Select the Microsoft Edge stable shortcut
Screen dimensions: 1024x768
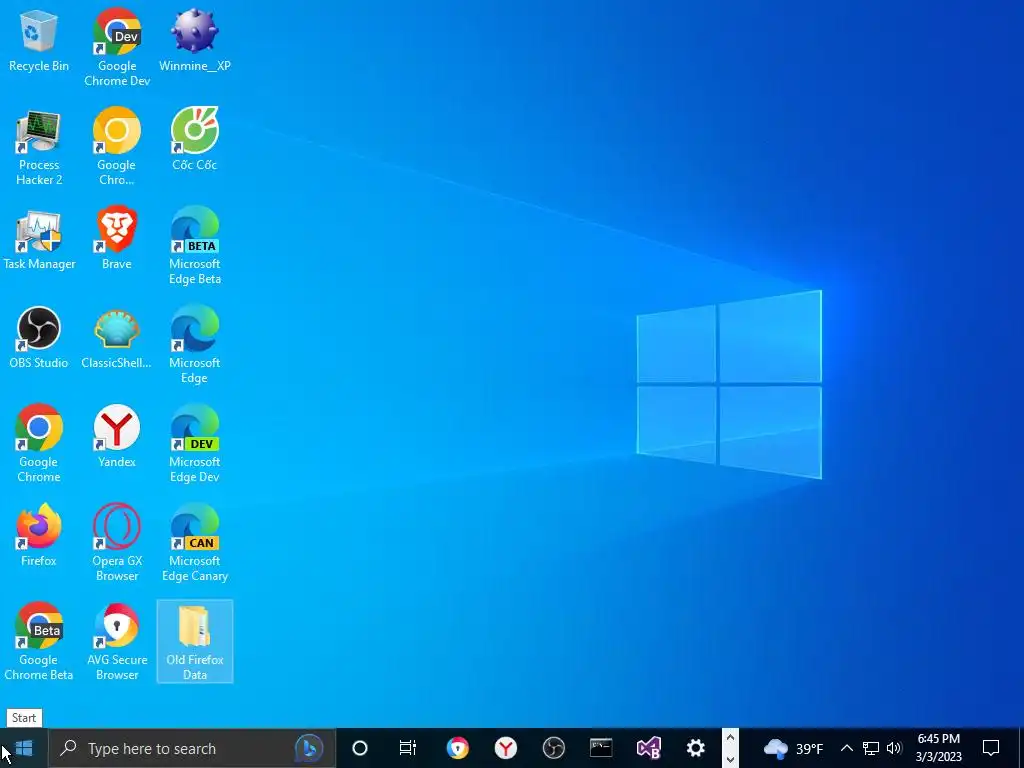click(195, 345)
